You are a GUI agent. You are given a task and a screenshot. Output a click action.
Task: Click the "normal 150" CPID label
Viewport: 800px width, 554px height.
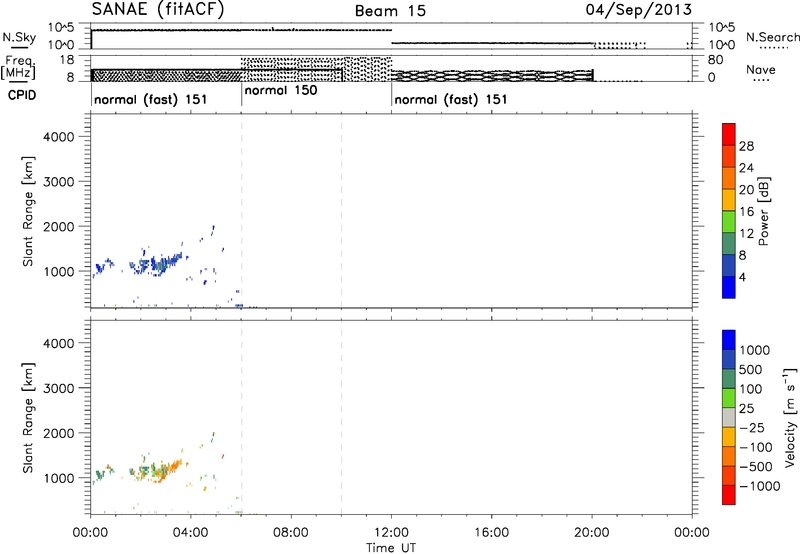[x=281, y=90]
